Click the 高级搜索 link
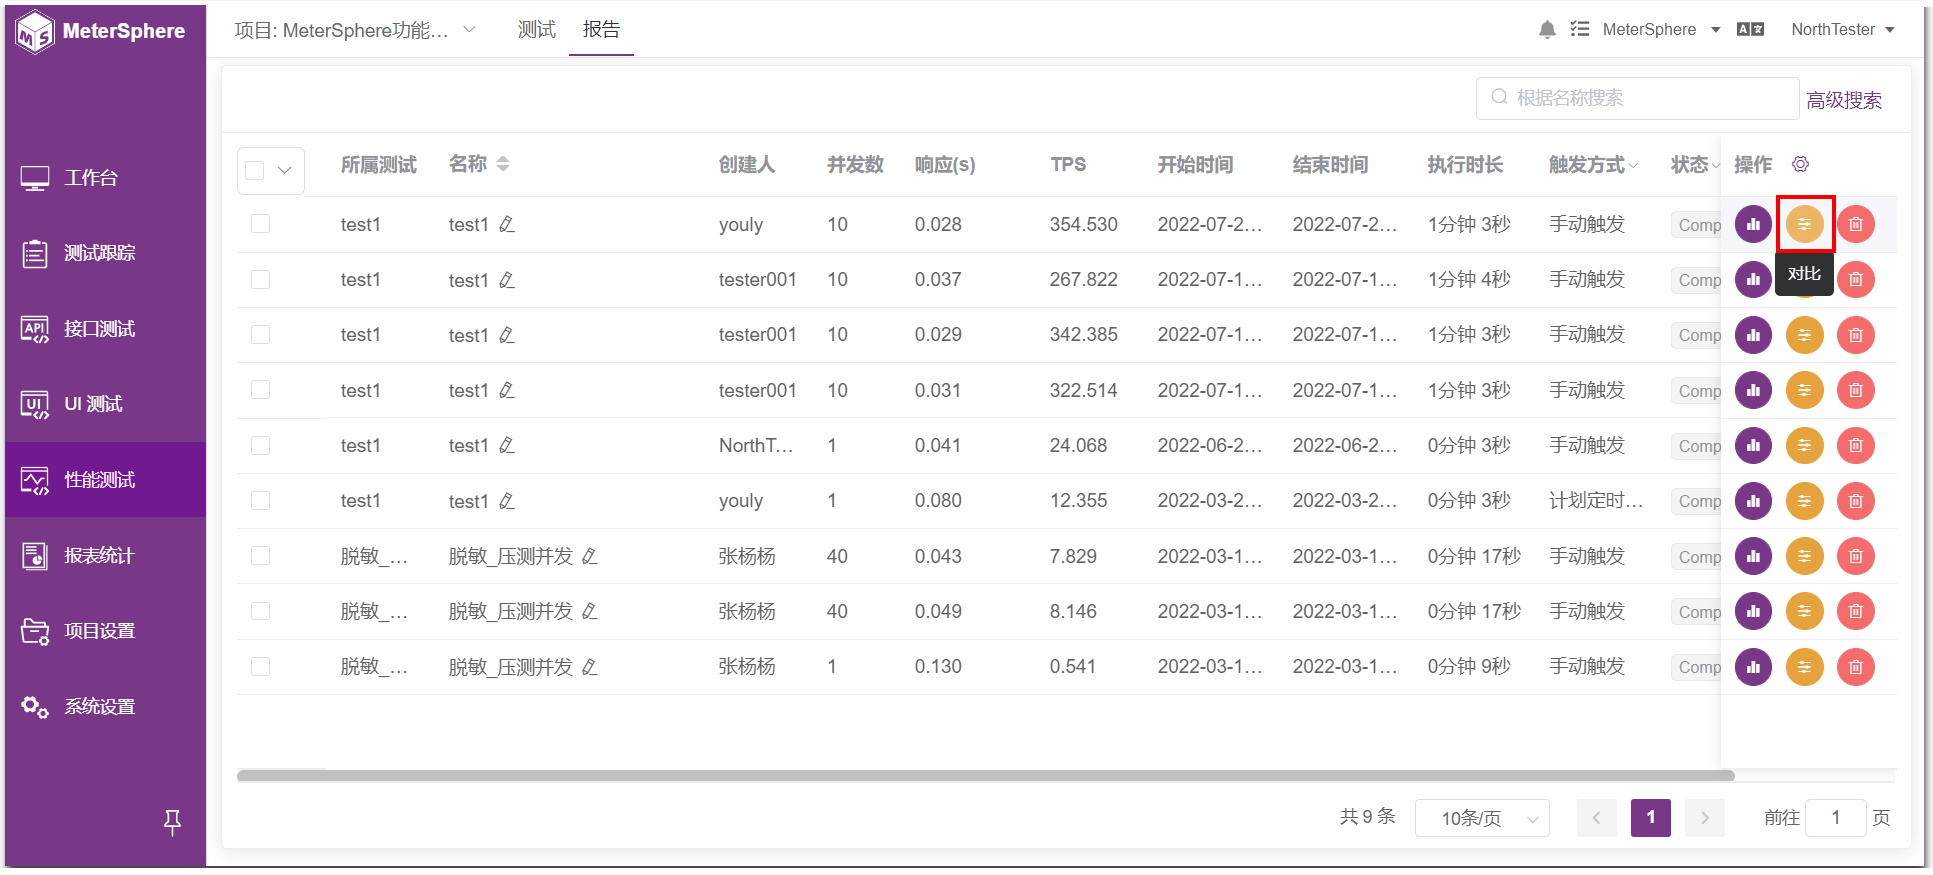 tap(1844, 100)
